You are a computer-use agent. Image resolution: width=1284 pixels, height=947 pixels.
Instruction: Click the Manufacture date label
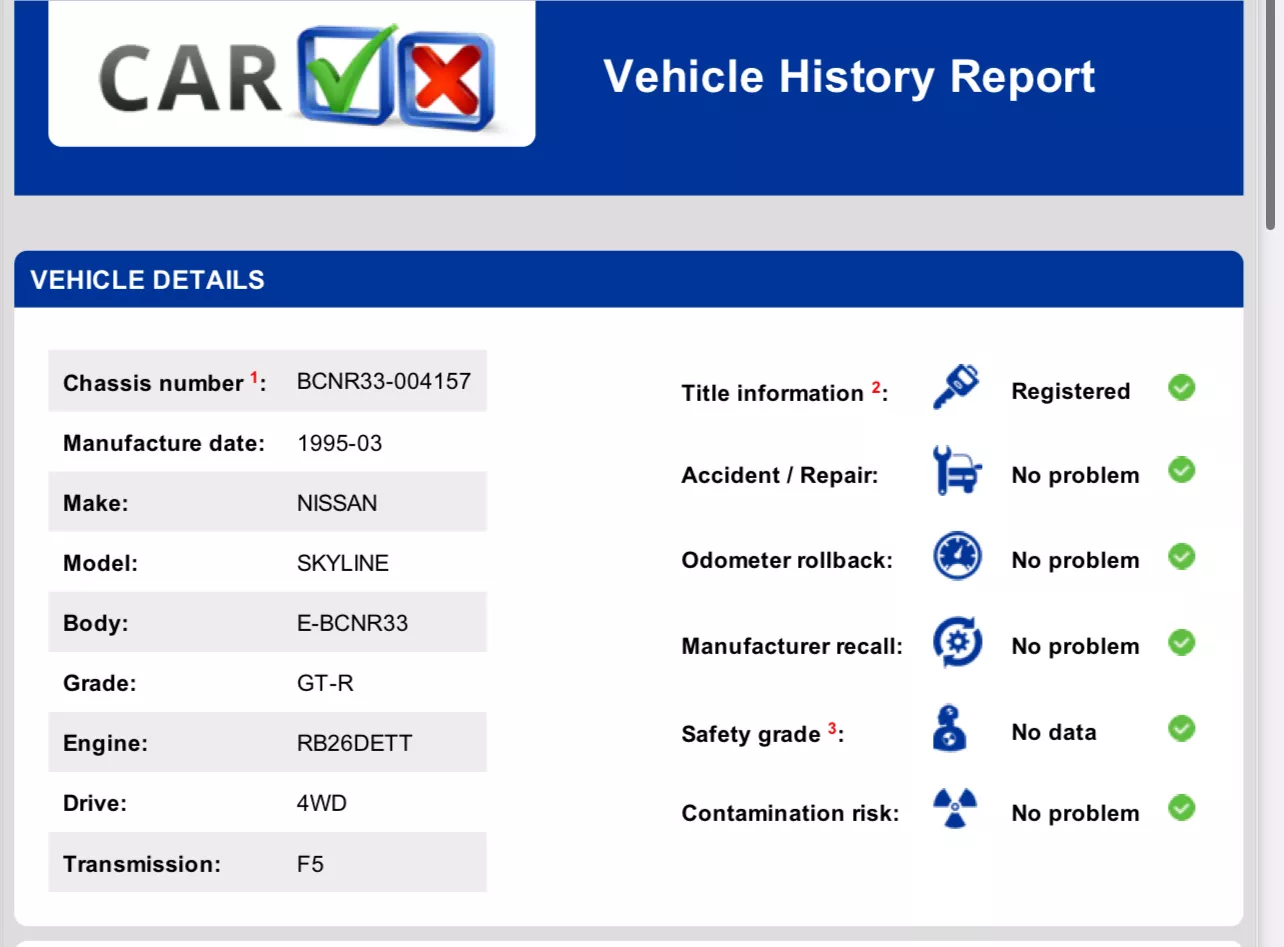tap(164, 443)
